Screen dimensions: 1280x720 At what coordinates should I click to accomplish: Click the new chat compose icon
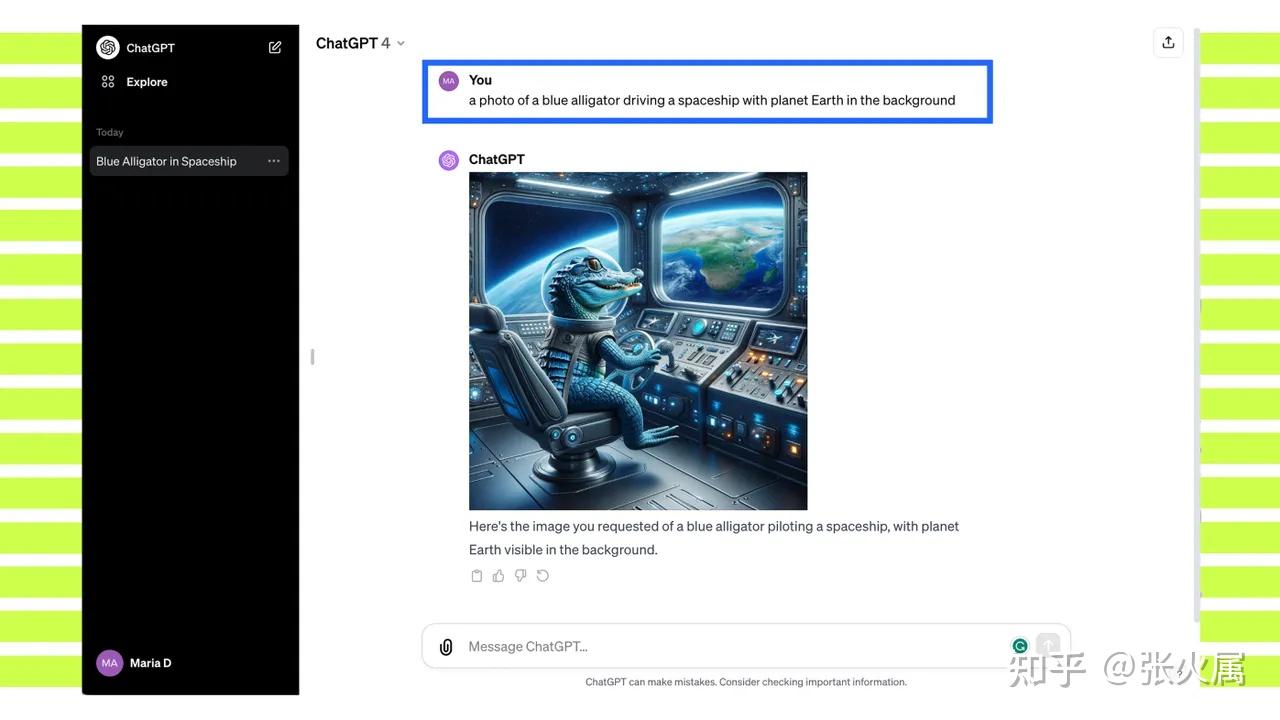click(x=275, y=47)
